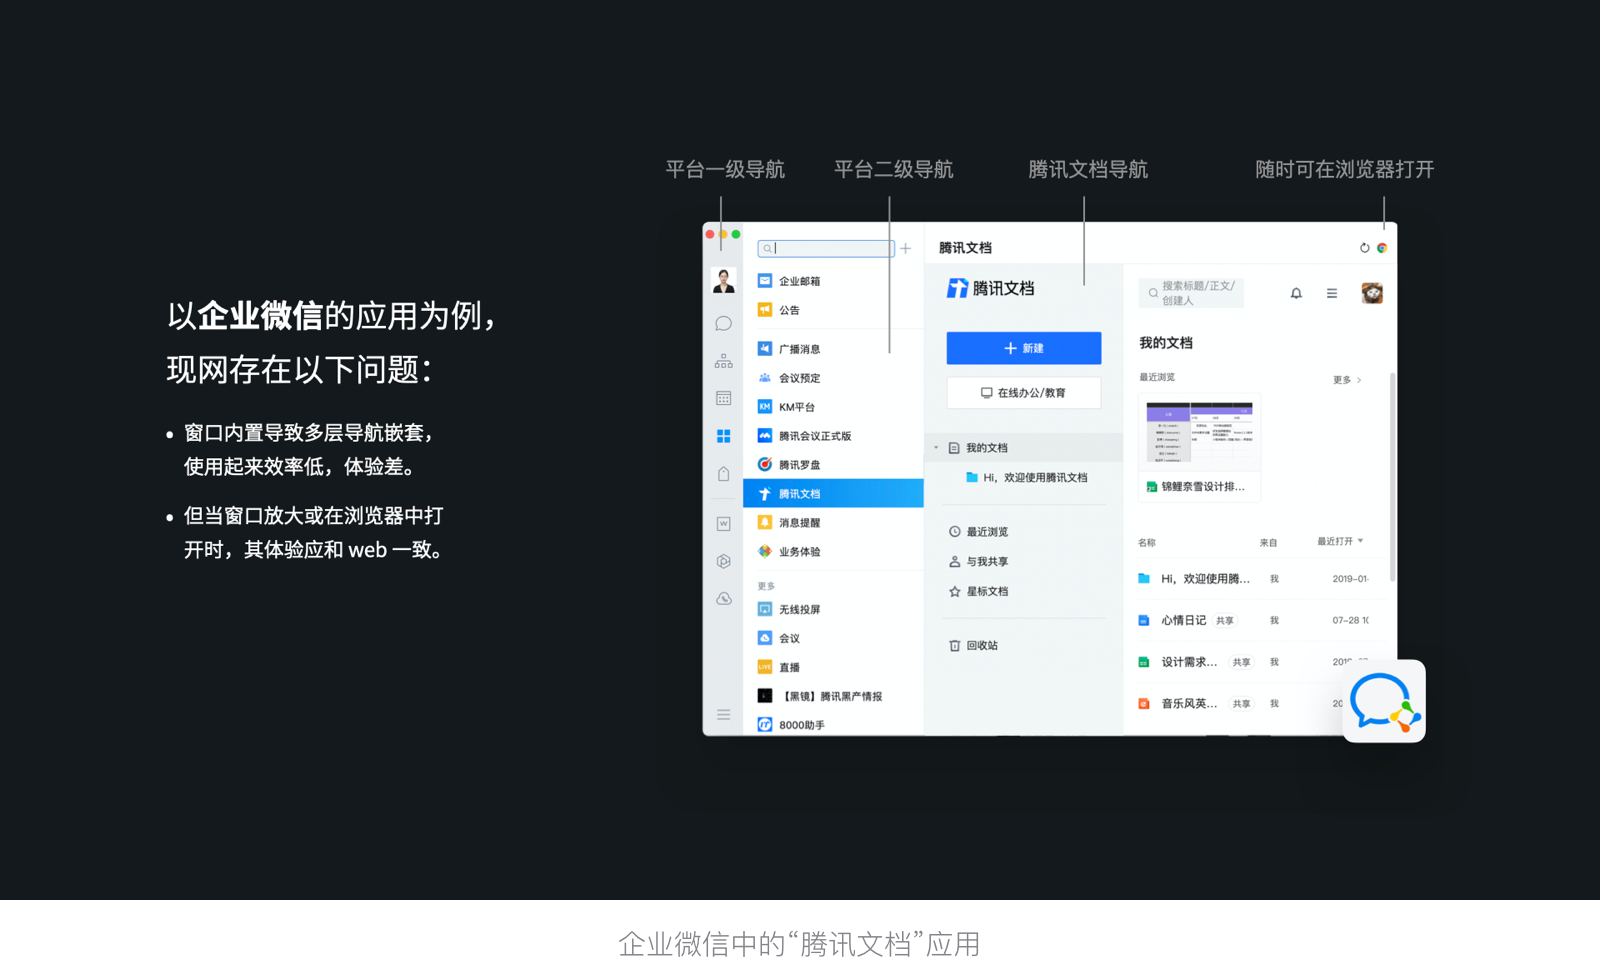Click the 腾讯文档 logo in the docs panel

click(990, 288)
